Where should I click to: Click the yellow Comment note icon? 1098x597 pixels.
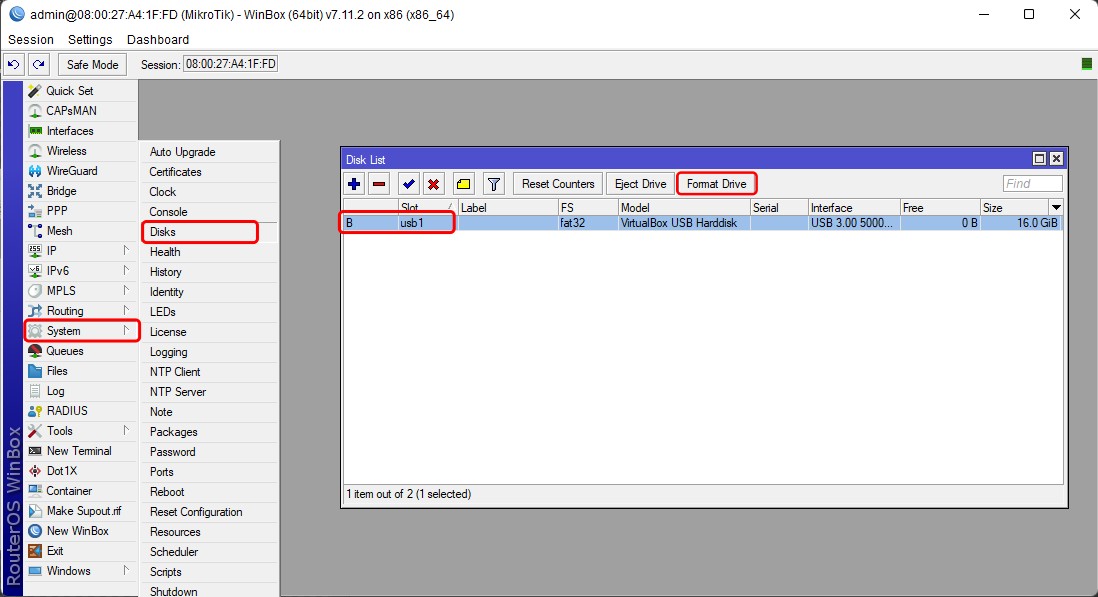tap(463, 184)
